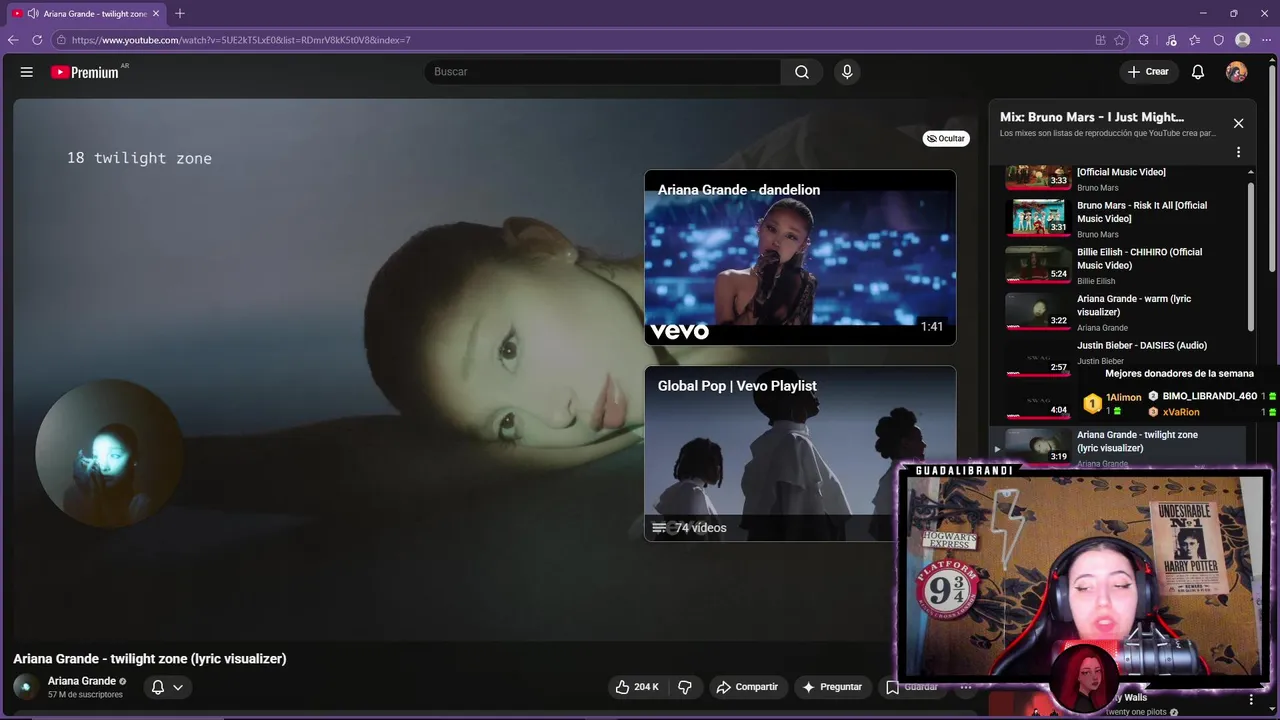
Task: Open the Mix playlist three-dot options
Action: [x=1238, y=152]
